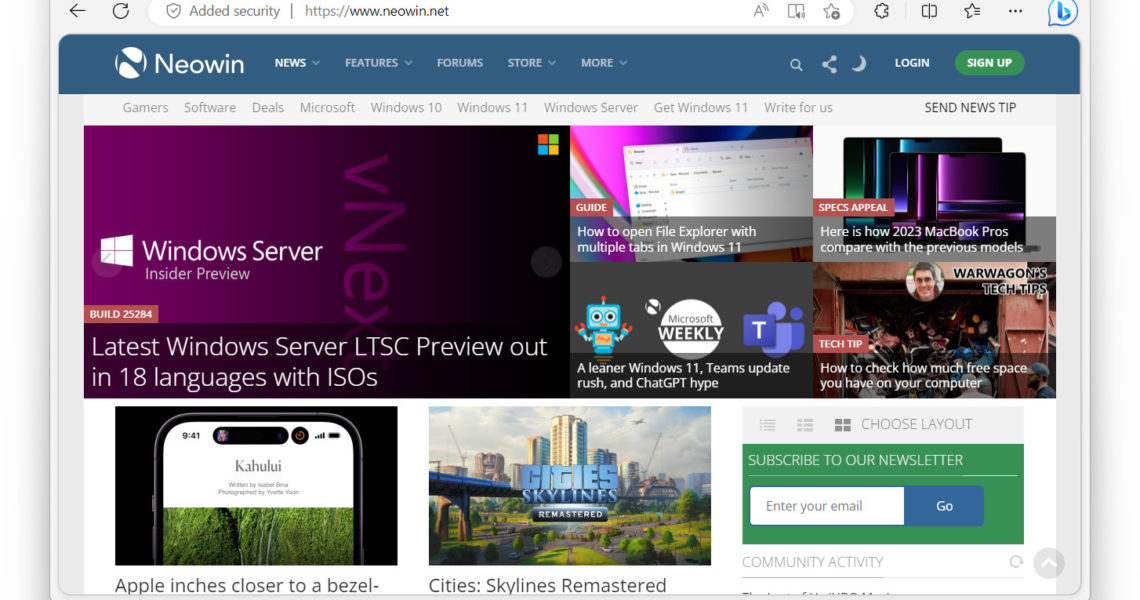
Task: Click the Read aloud icon in address bar
Action: (761, 11)
